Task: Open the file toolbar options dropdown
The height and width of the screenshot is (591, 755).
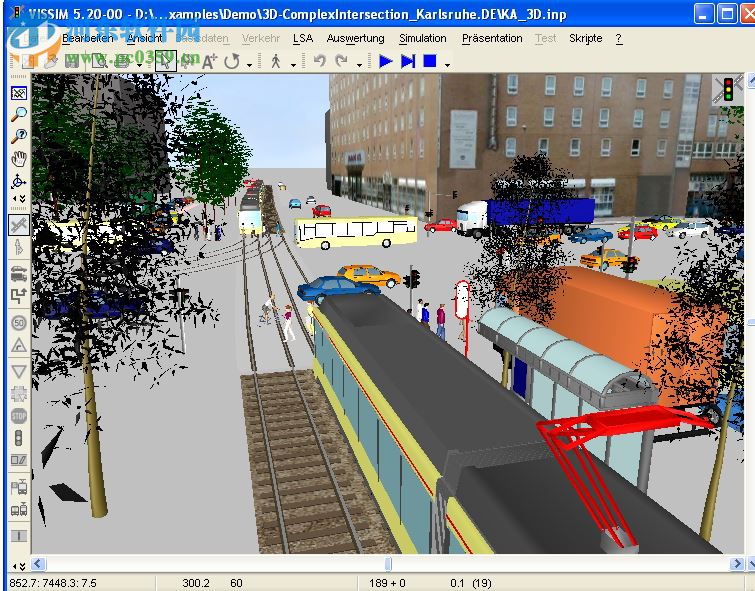Action: (140, 65)
